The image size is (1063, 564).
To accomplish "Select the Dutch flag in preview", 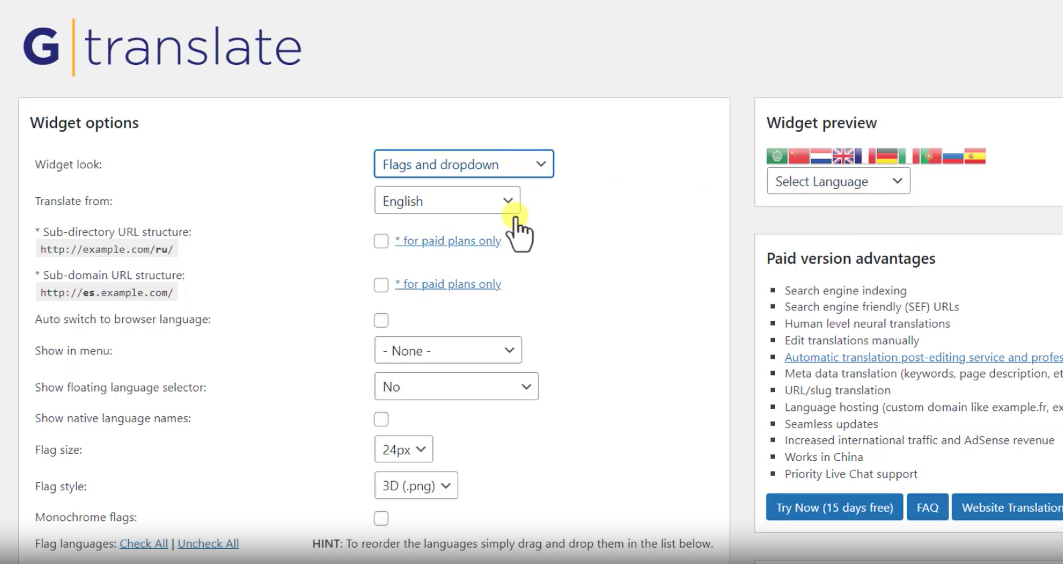I will (x=821, y=156).
